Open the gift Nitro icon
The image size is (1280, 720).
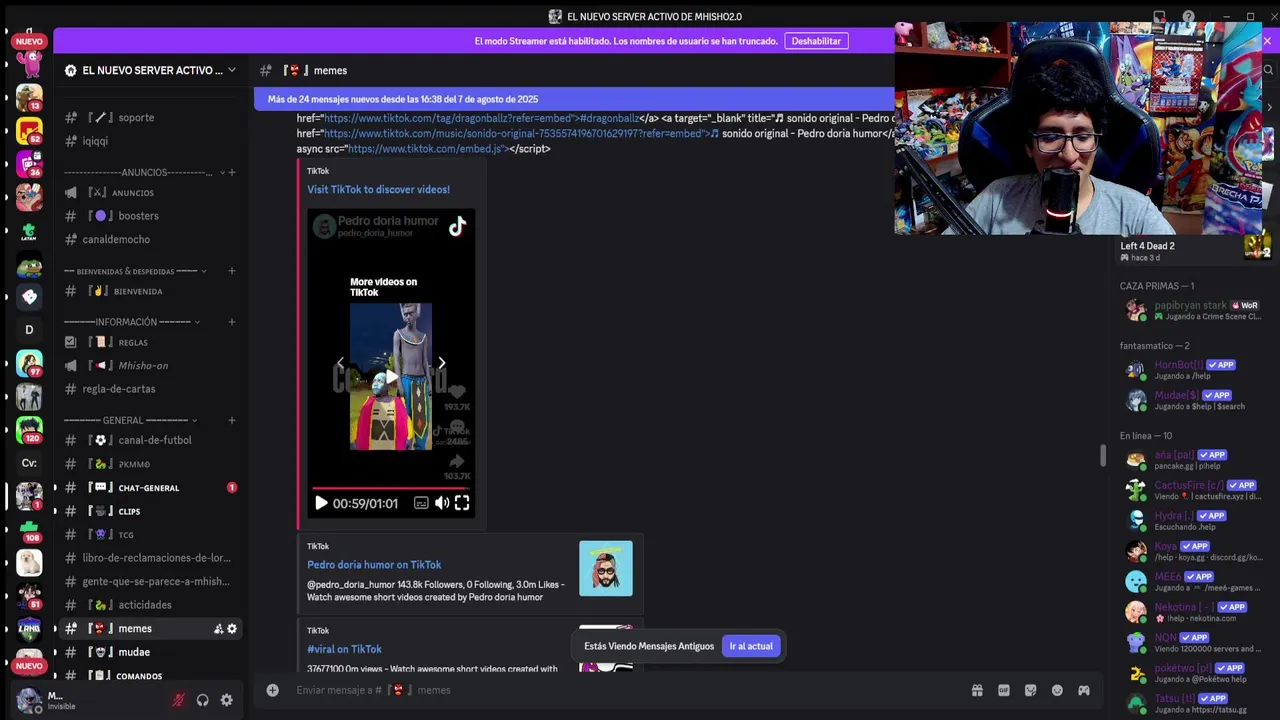977,690
